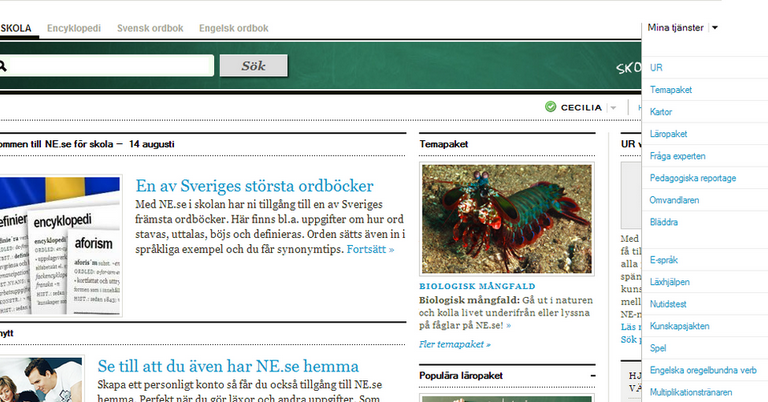768x402 pixels.
Task: Click the Fler temapaket » link
Action: tap(455, 344)
